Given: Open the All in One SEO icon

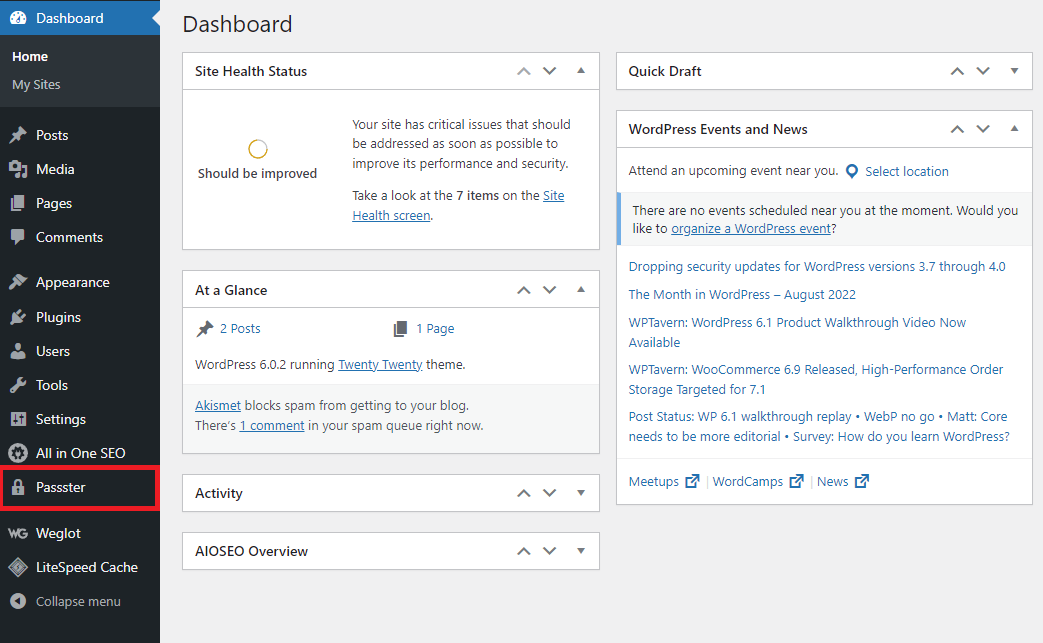Looking at the screenshot, I should point(20,453).
